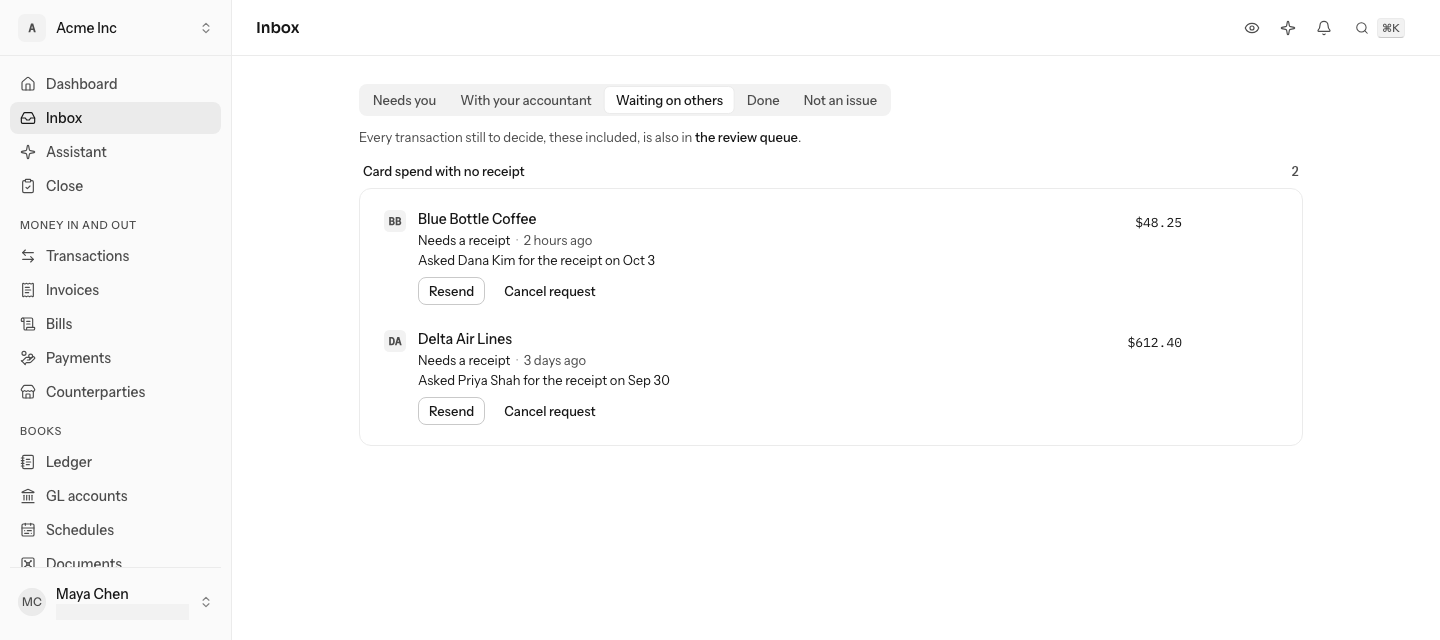Viewport: 1440px width, 640px height.
Task: Resend the Delta Air Lines receipt request
Action: (451, 411)
